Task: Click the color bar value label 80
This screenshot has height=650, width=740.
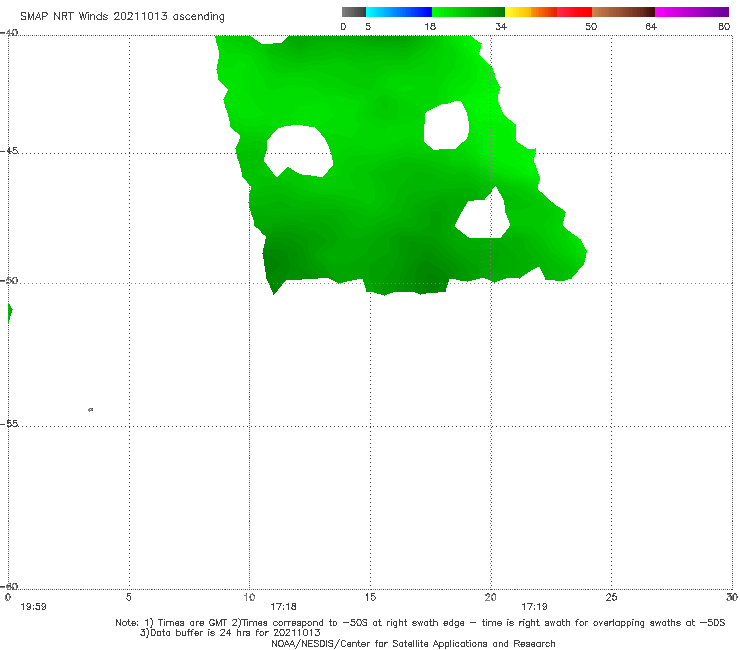Action: tap(724, 26)
